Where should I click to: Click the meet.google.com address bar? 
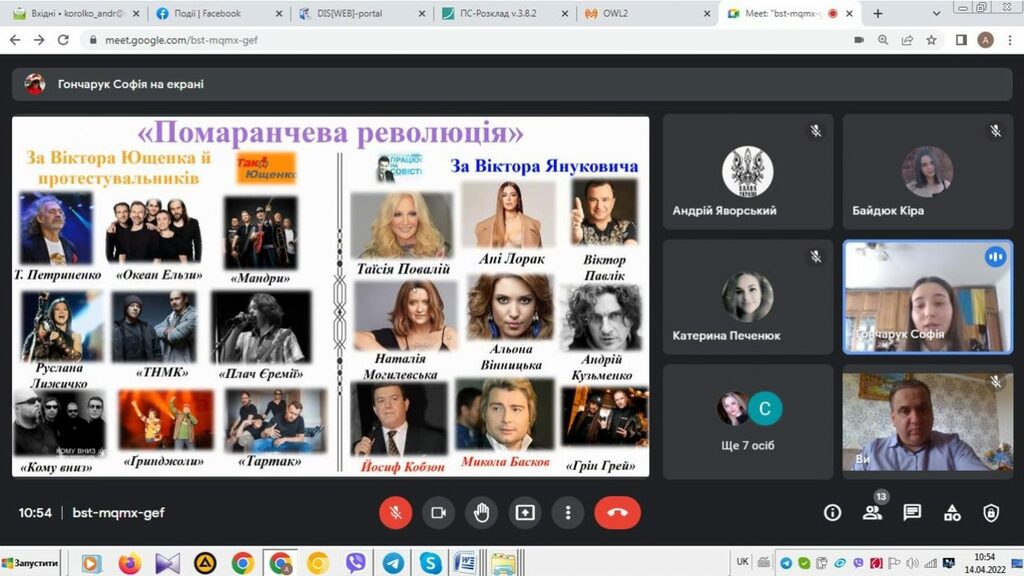tap(400, 40)
